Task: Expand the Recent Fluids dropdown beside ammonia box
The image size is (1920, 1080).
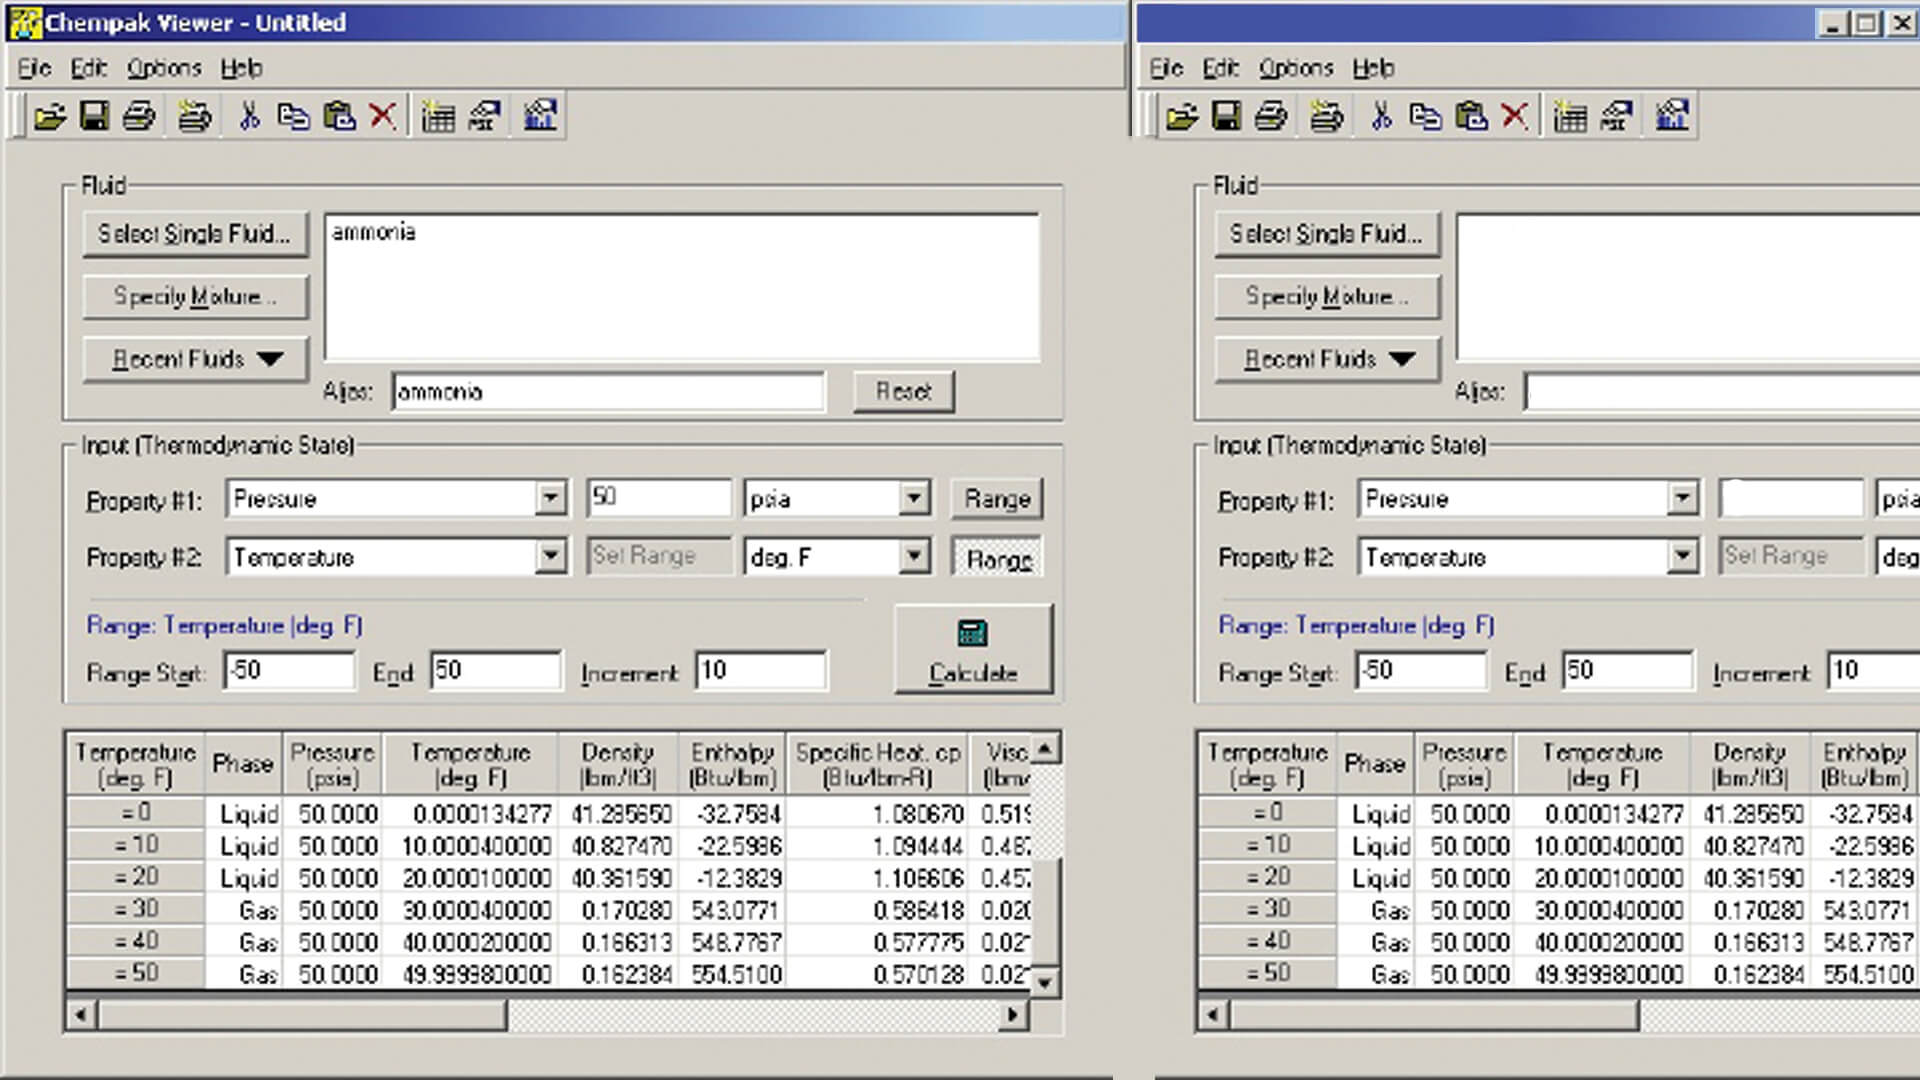Action: pos(196,359)
